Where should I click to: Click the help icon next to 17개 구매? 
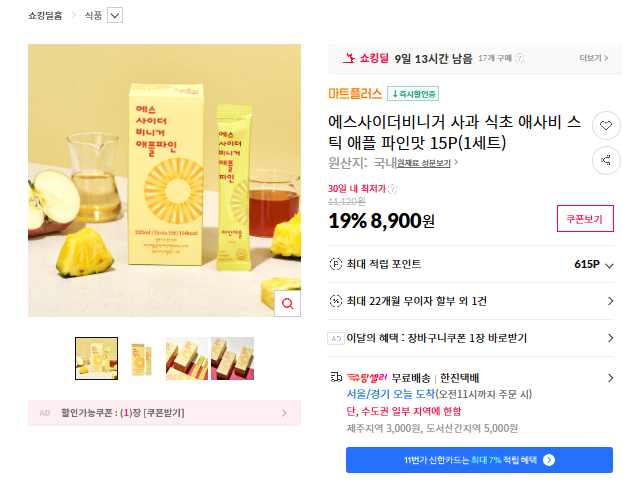pos(519,58)
